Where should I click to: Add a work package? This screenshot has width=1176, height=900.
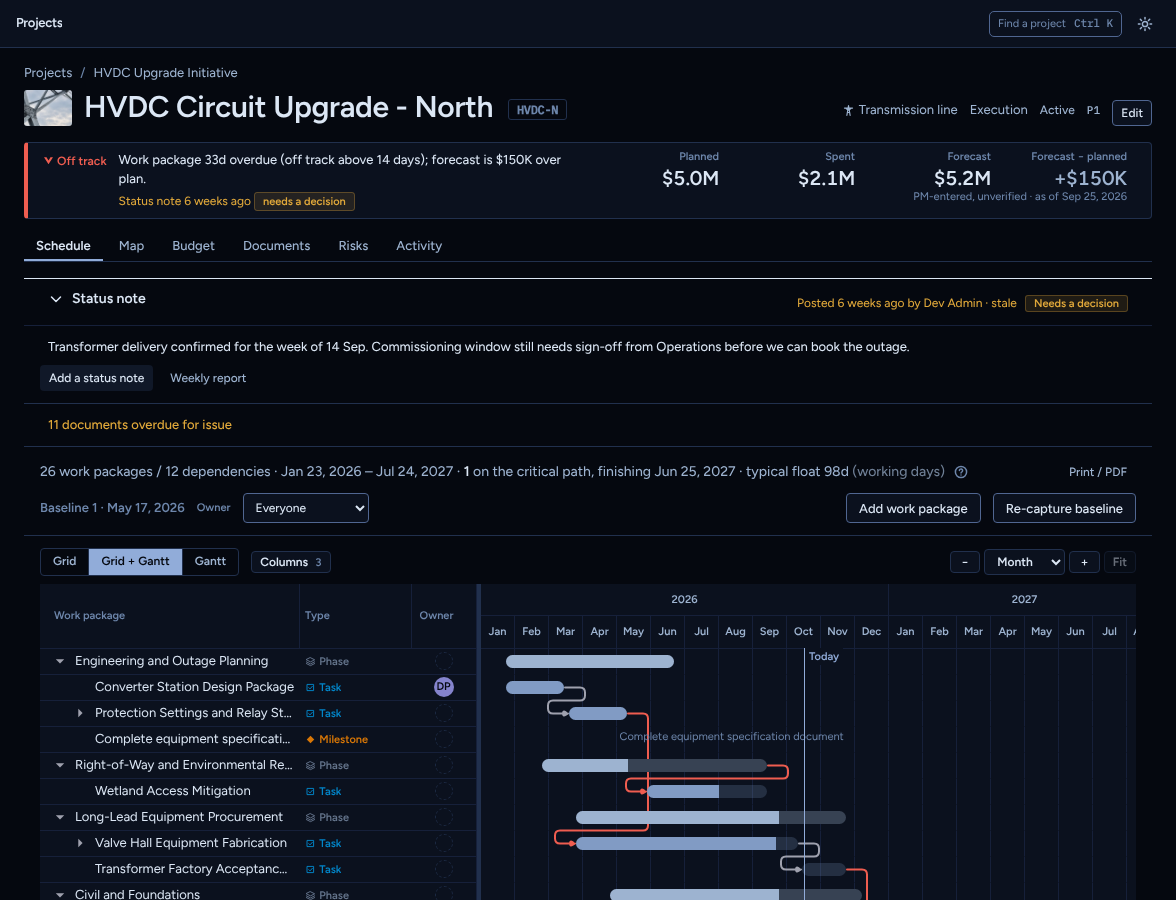(x=913, y=508)
